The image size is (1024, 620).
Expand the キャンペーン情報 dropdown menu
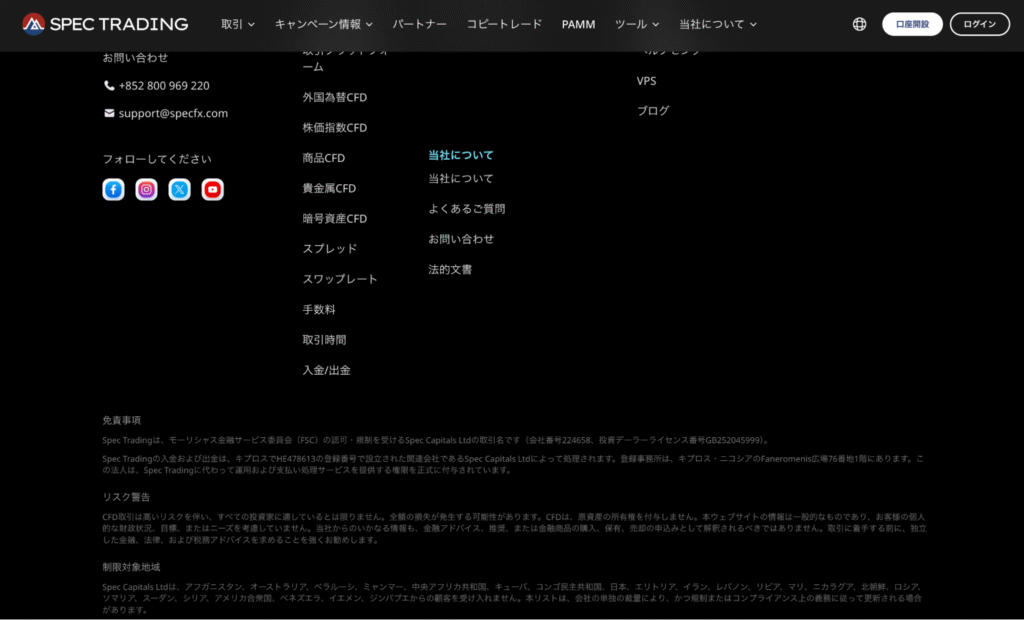coord(323,24)
